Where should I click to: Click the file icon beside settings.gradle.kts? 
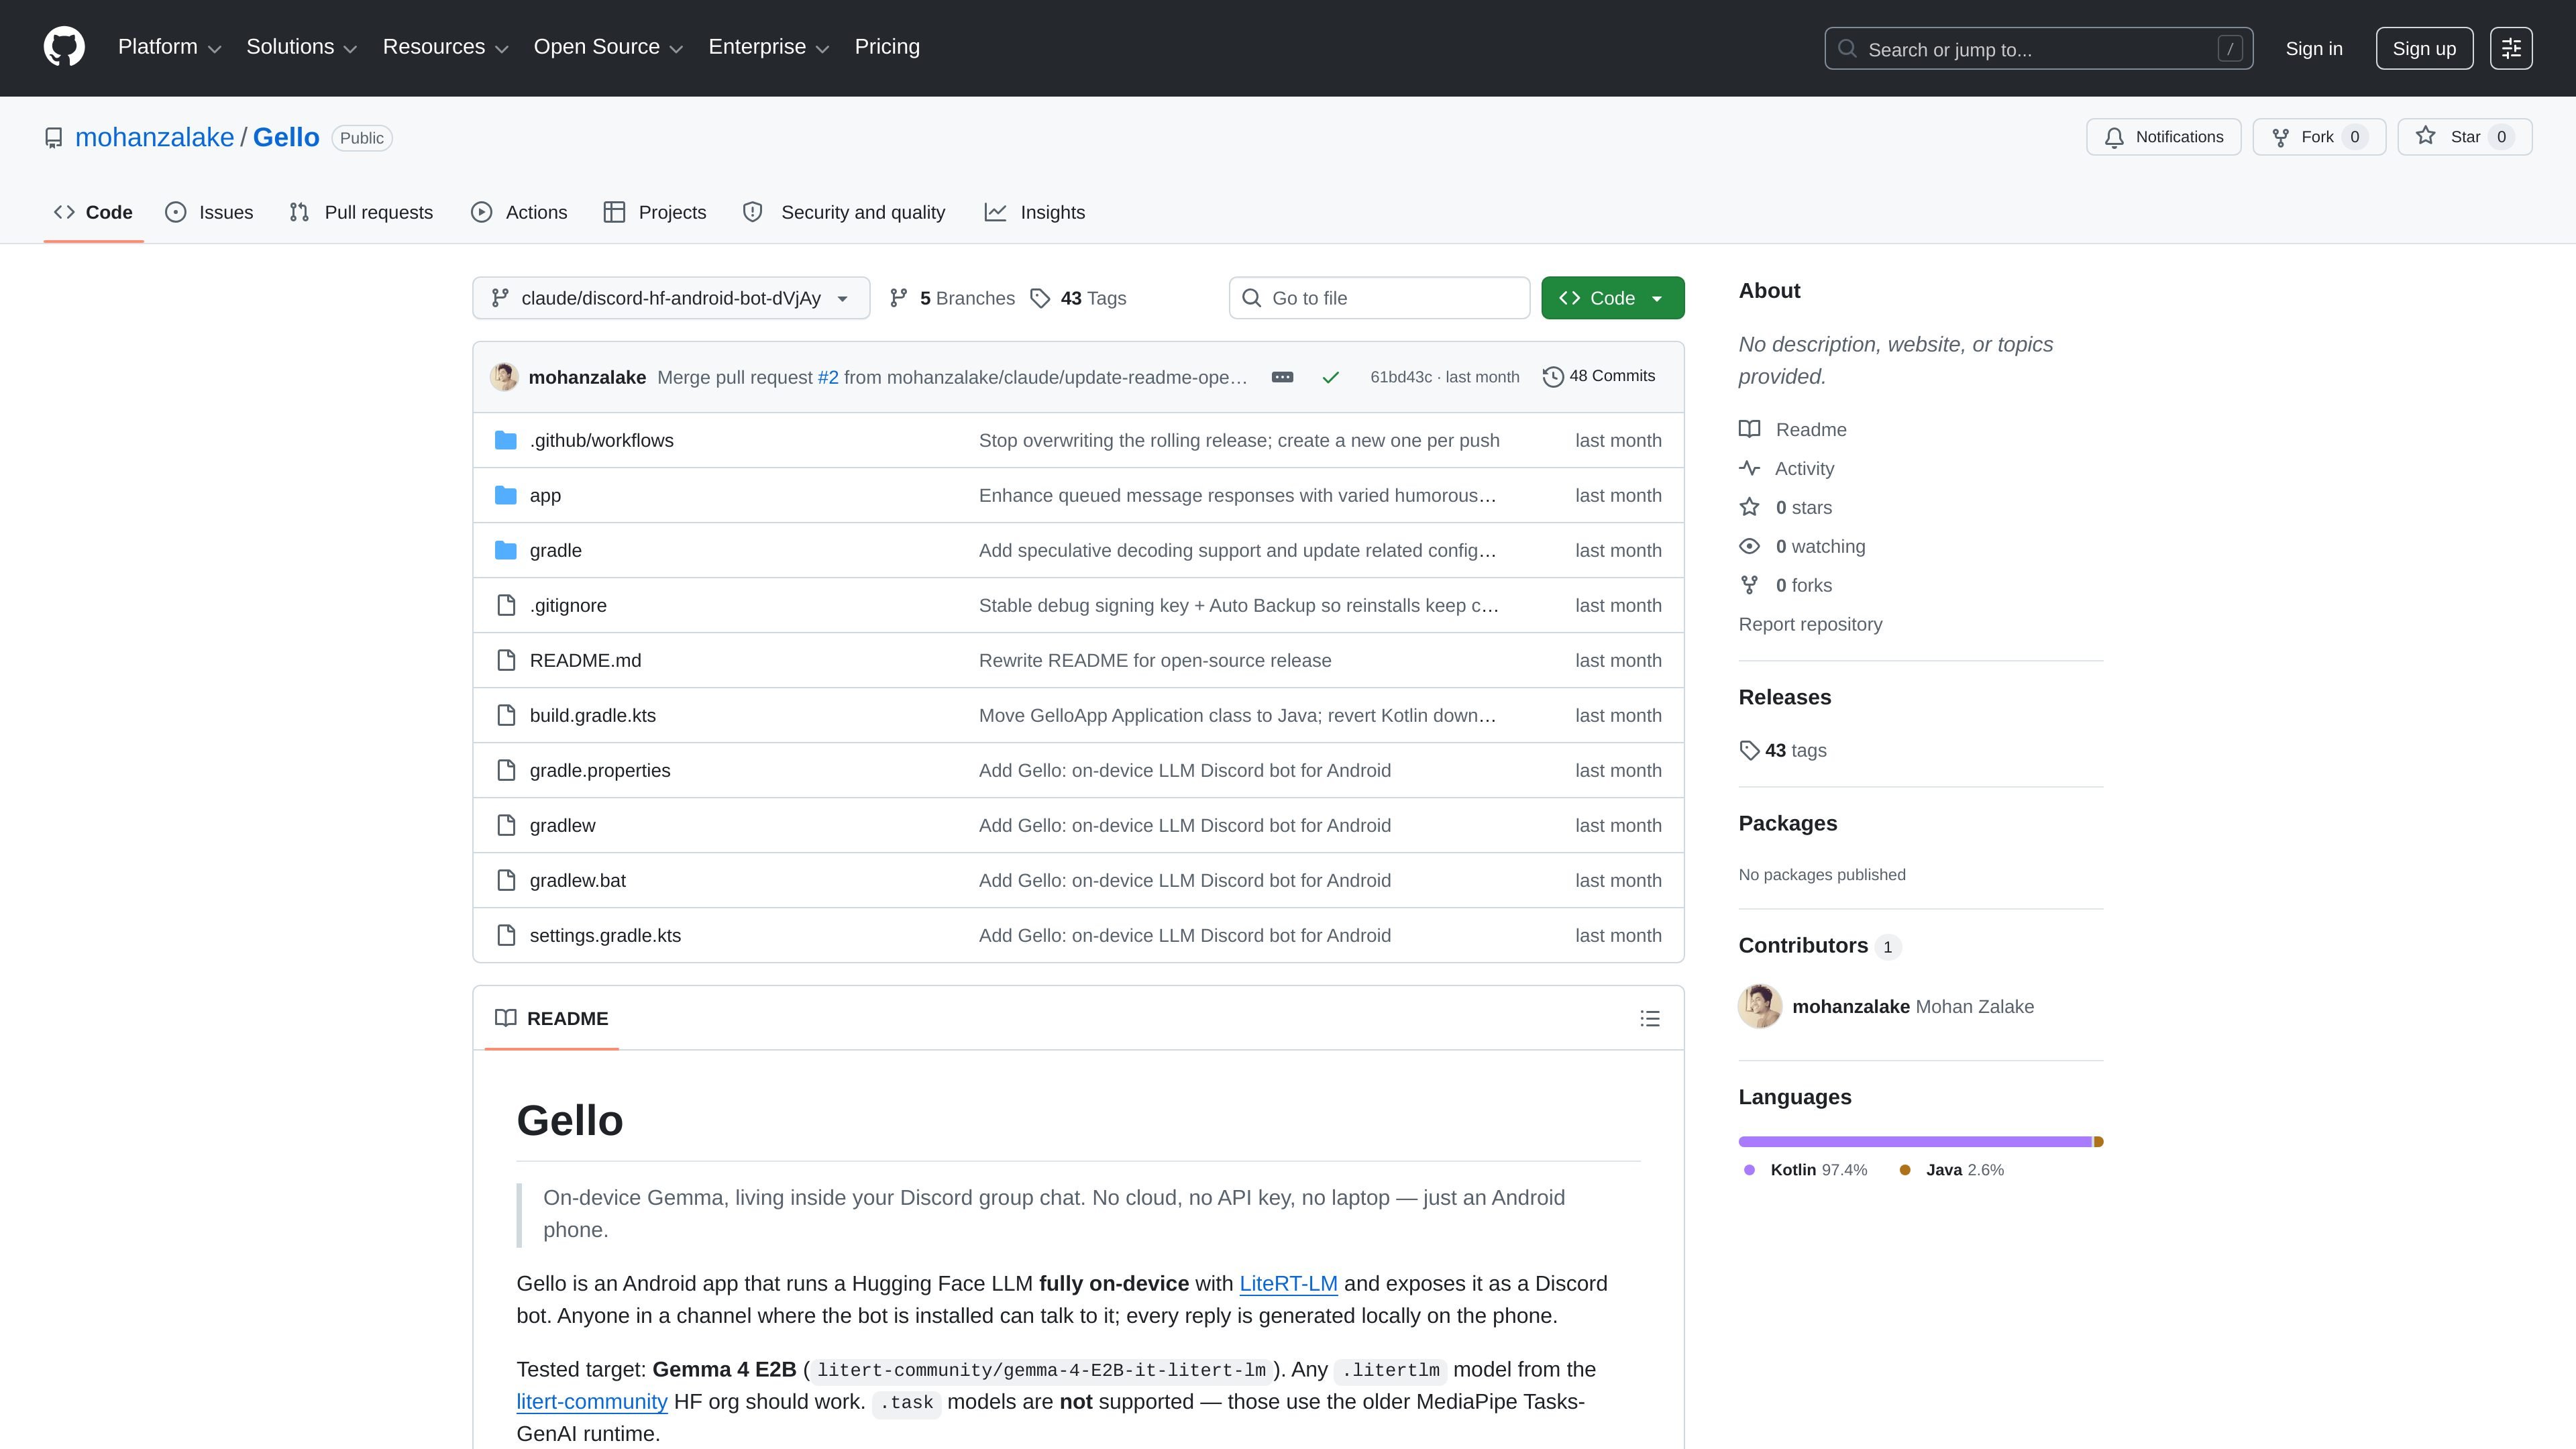pos(507,935)
